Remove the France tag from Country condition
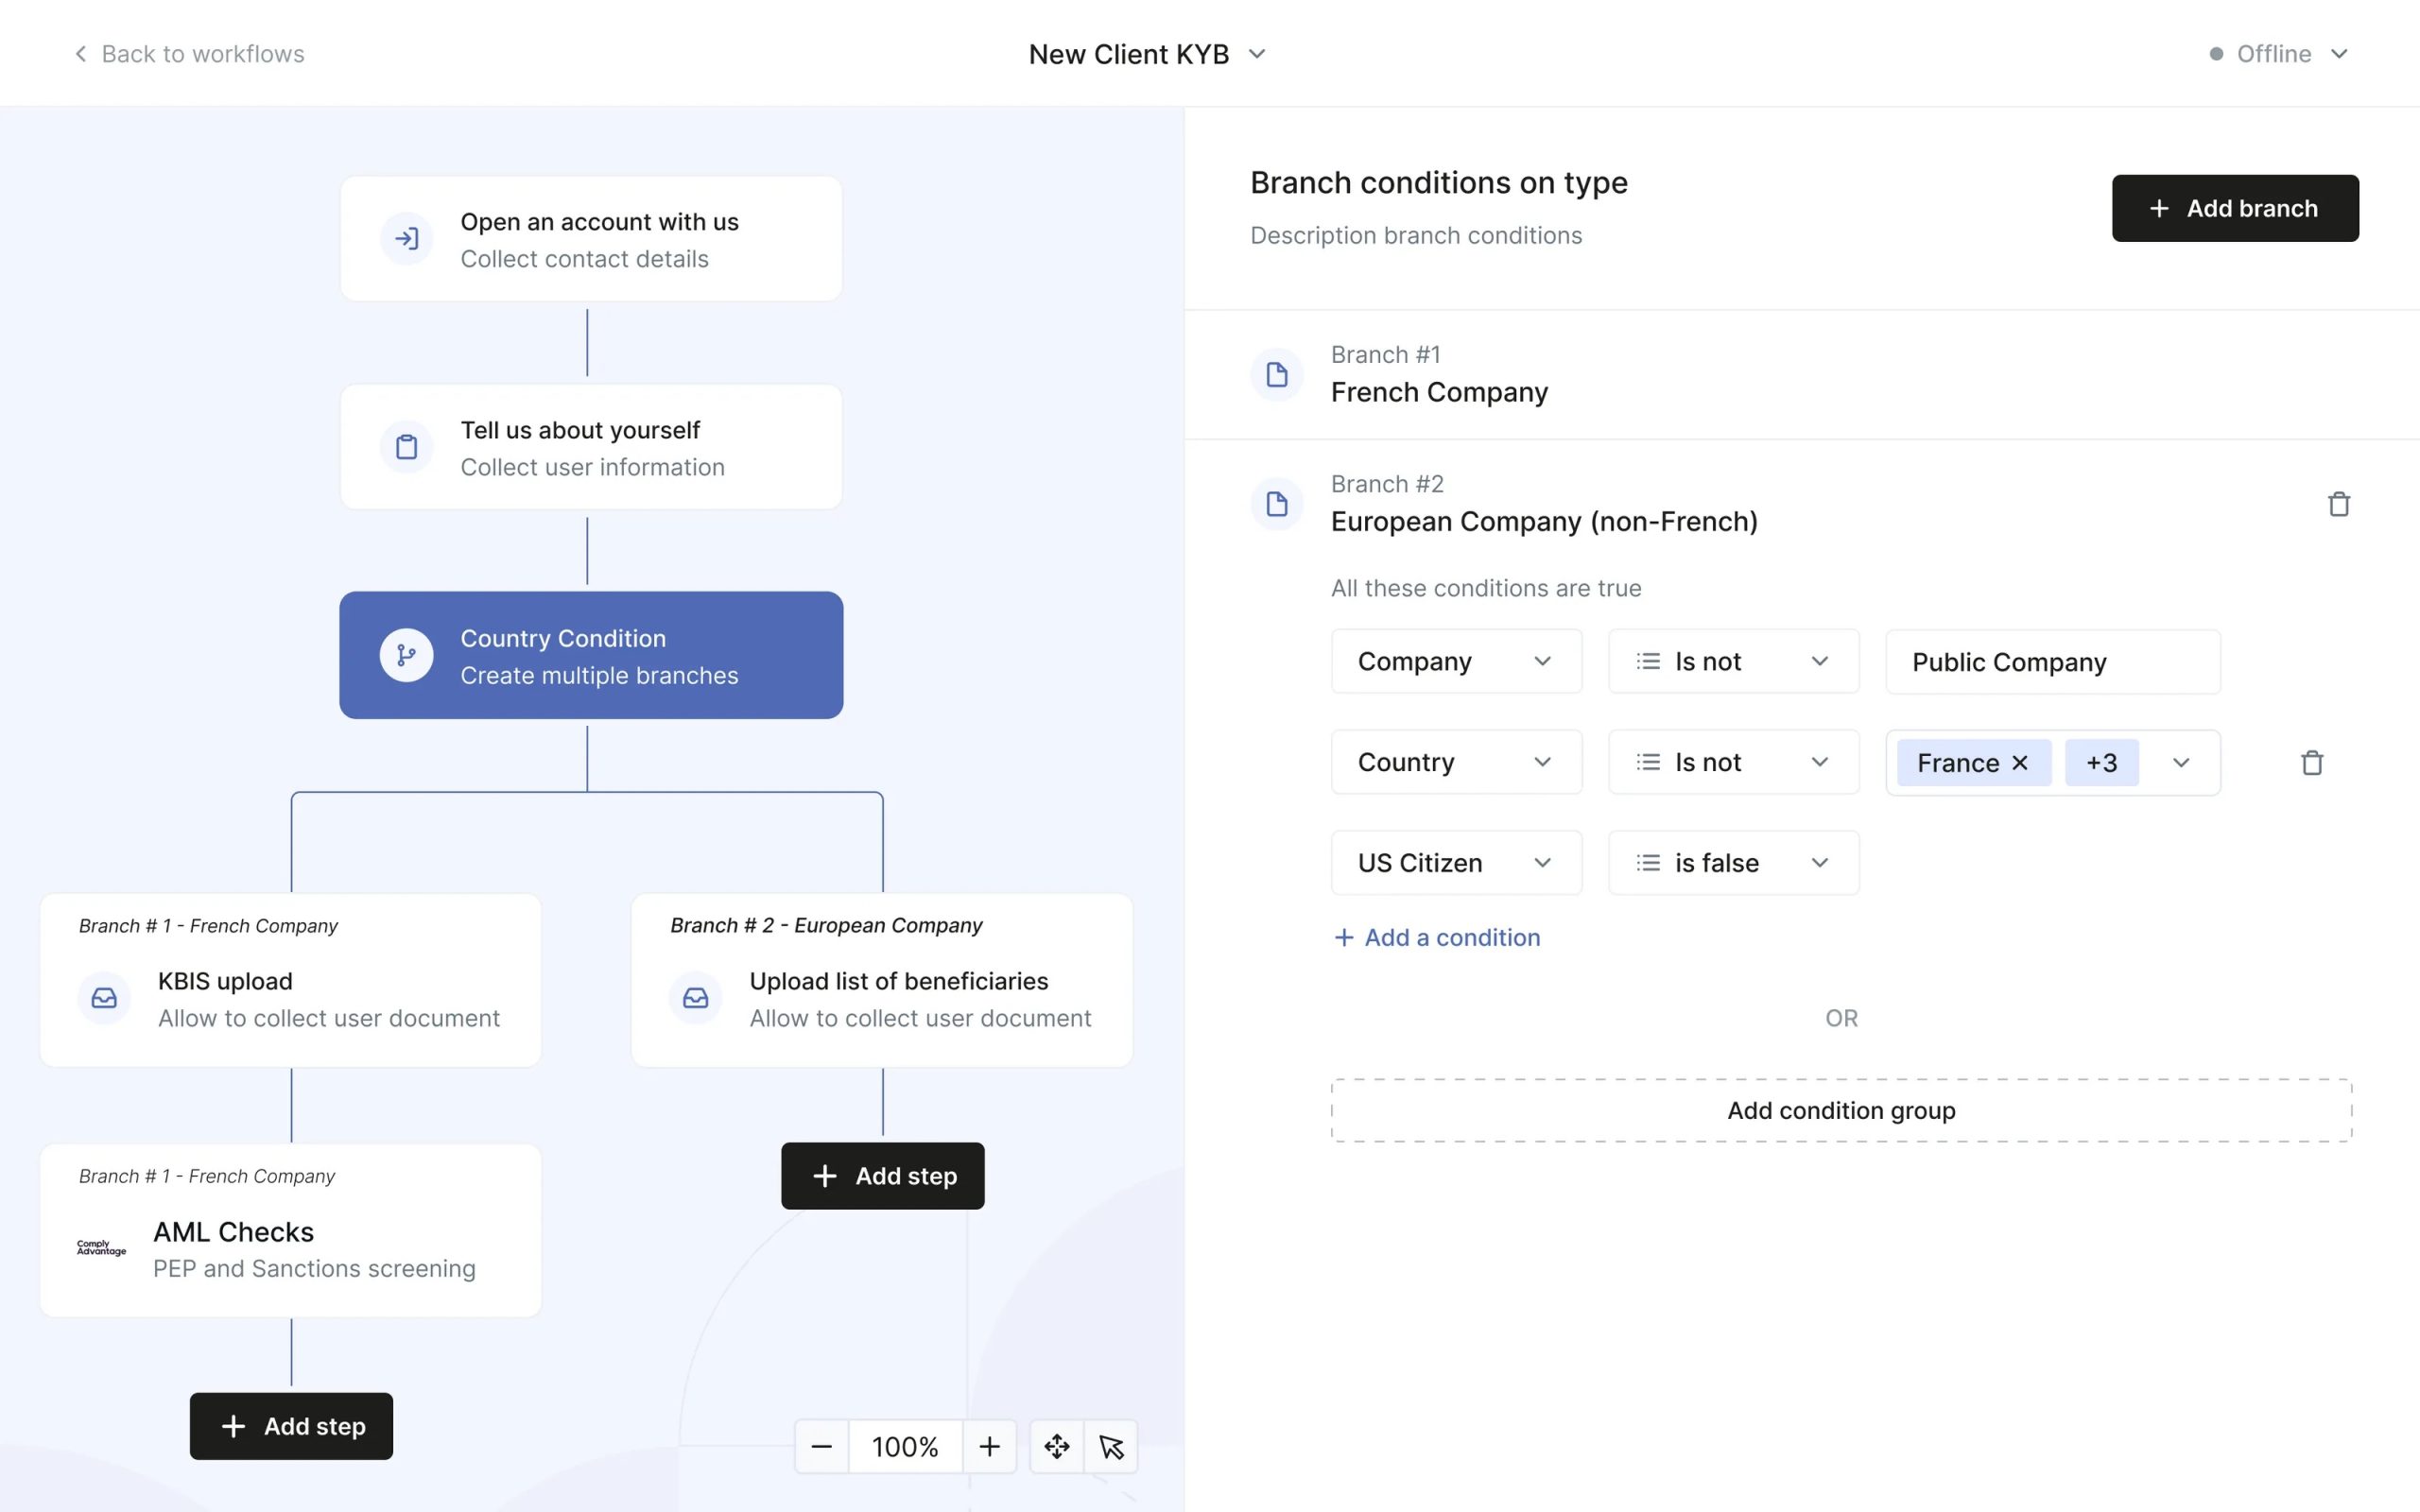The height and width of the screenshot is (1512, 2420). coord(2021,762)
